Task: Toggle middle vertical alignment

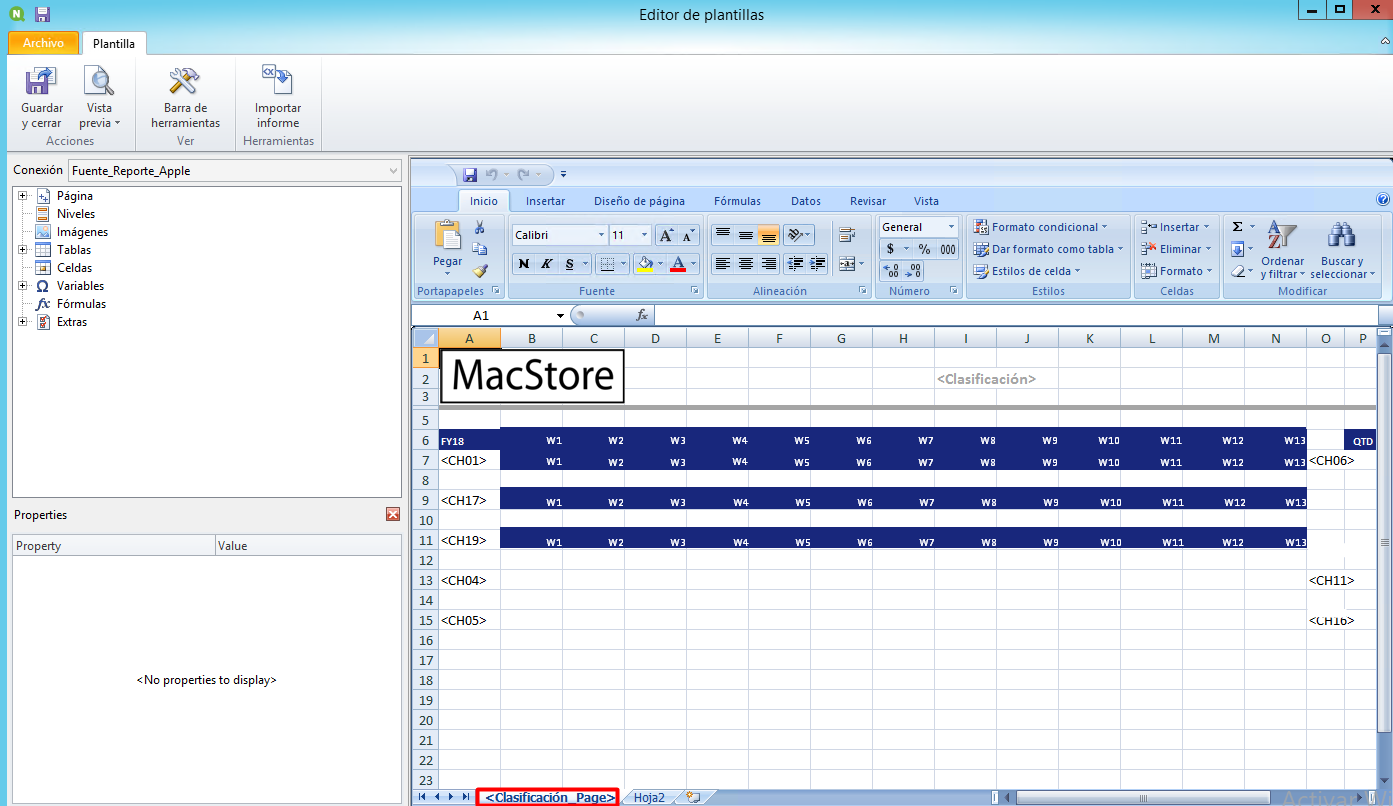Action: [746, 235]
